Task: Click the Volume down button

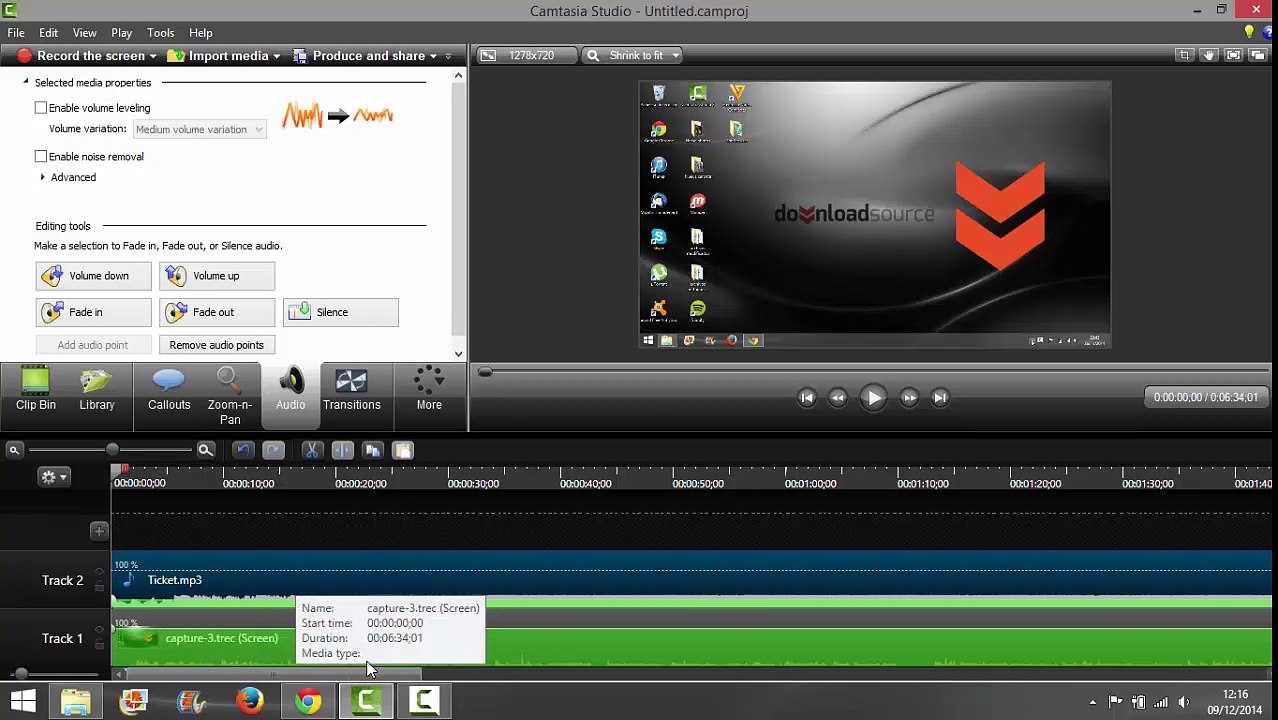Action: tap(93, 276)
